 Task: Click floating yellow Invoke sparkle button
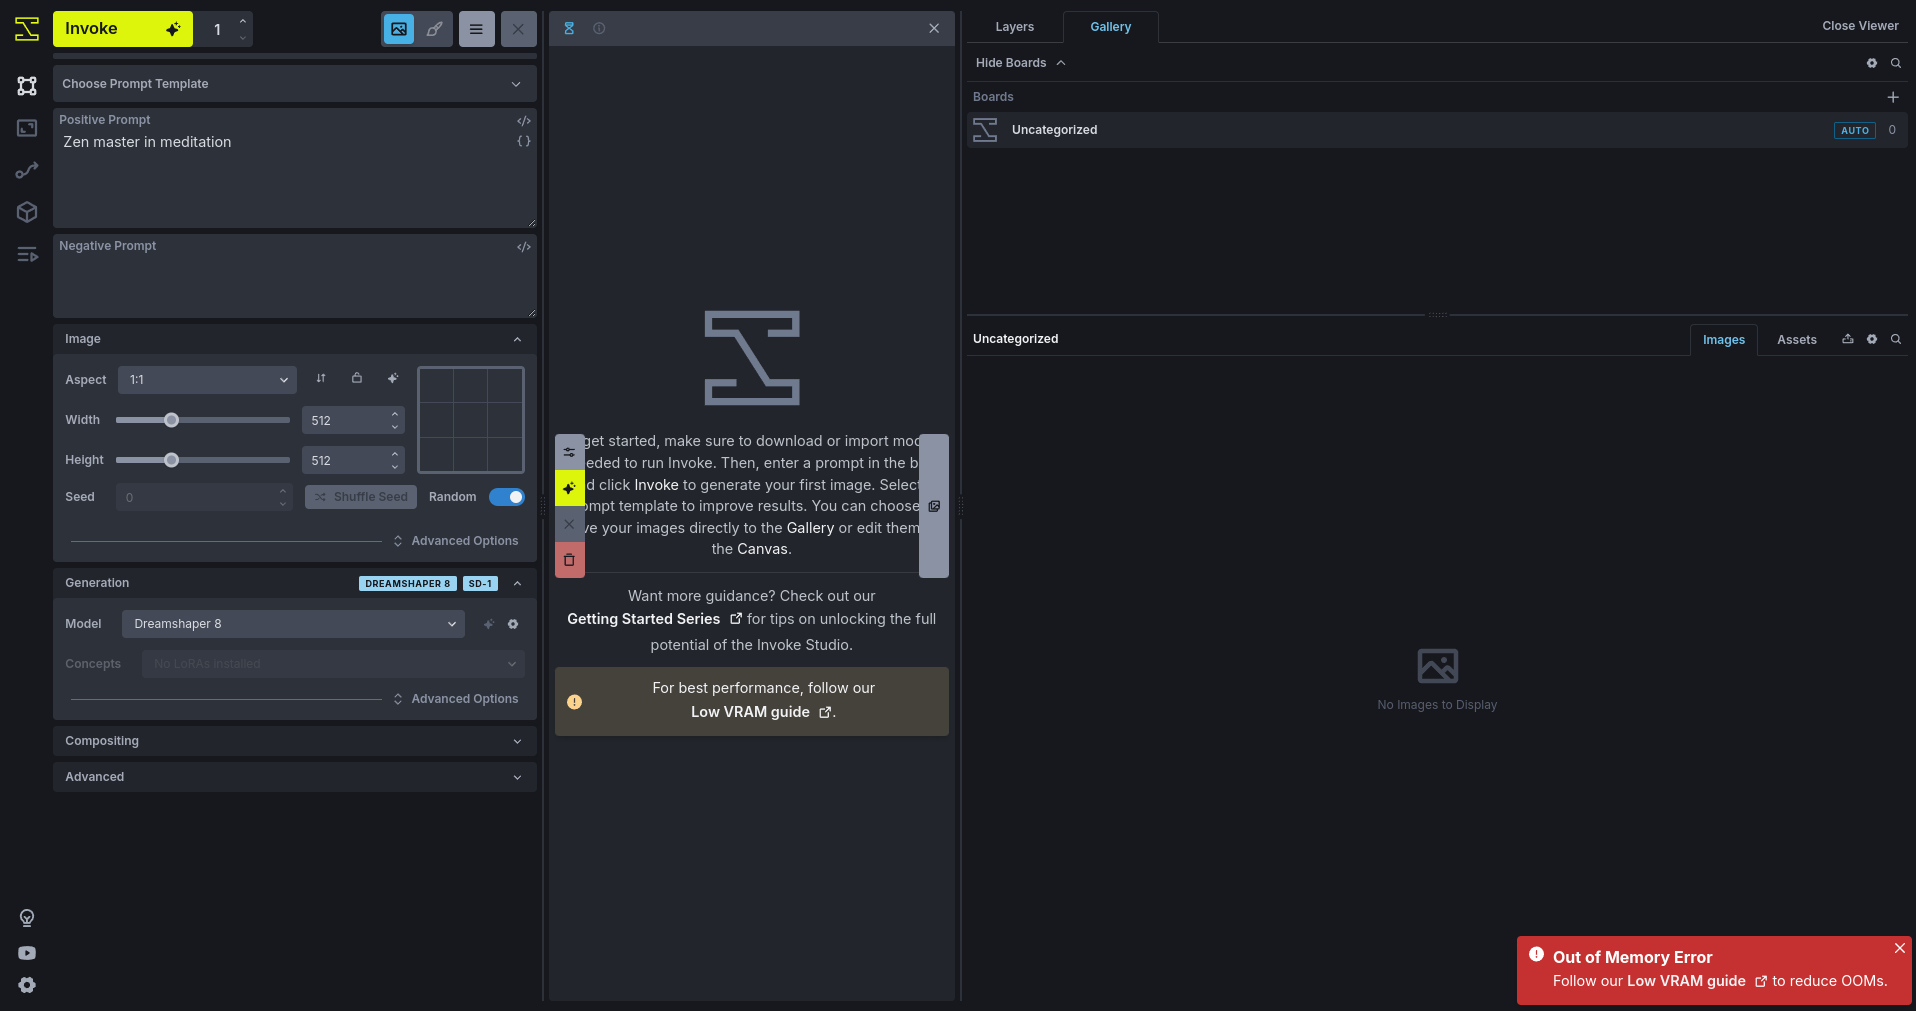coord(569,488)
